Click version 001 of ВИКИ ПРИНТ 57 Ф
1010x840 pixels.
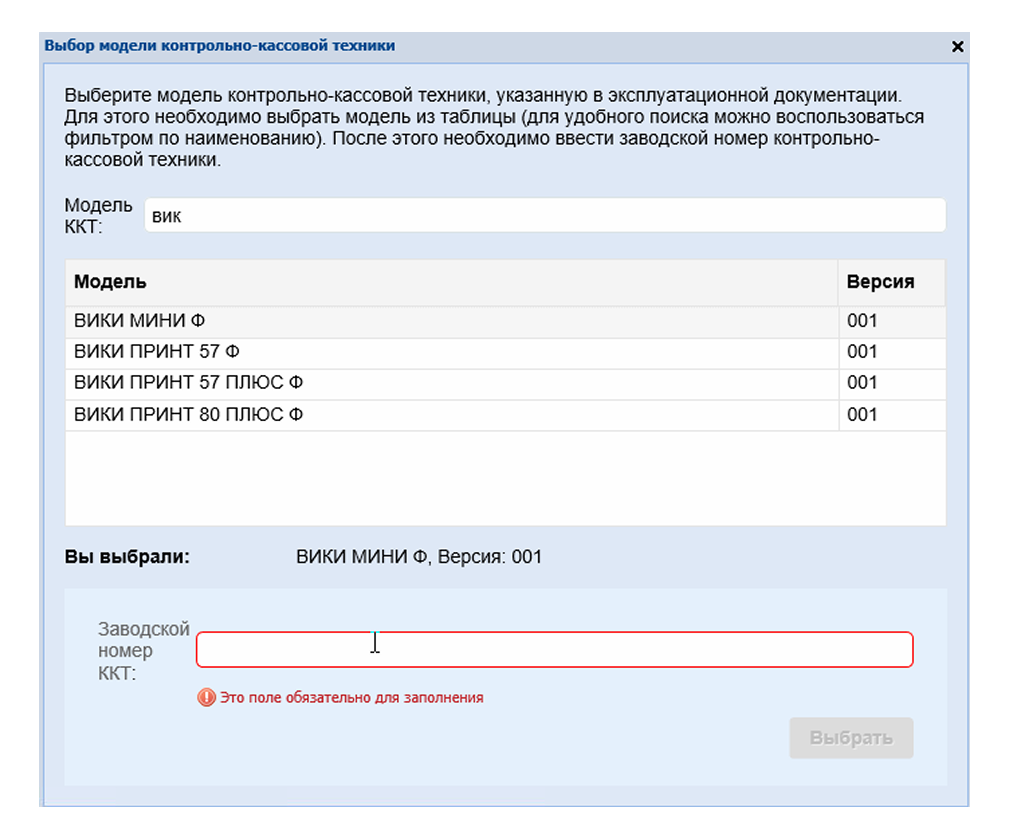point(862,352)
